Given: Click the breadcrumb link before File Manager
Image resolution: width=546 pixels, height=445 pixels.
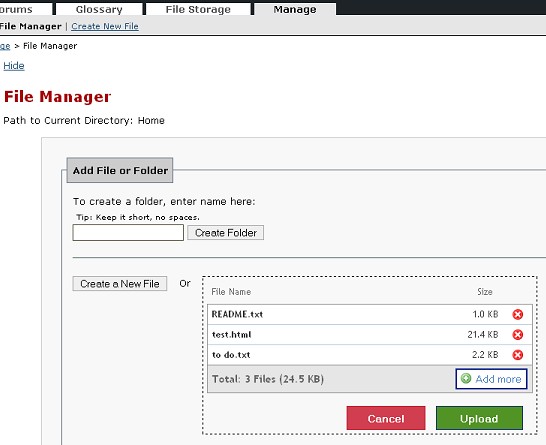Looking at the screenshot, I should coord(5,46).
